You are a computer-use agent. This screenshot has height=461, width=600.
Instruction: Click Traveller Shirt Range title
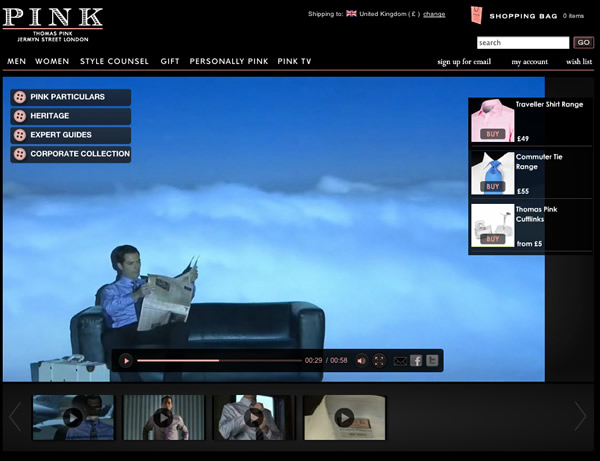549,104
